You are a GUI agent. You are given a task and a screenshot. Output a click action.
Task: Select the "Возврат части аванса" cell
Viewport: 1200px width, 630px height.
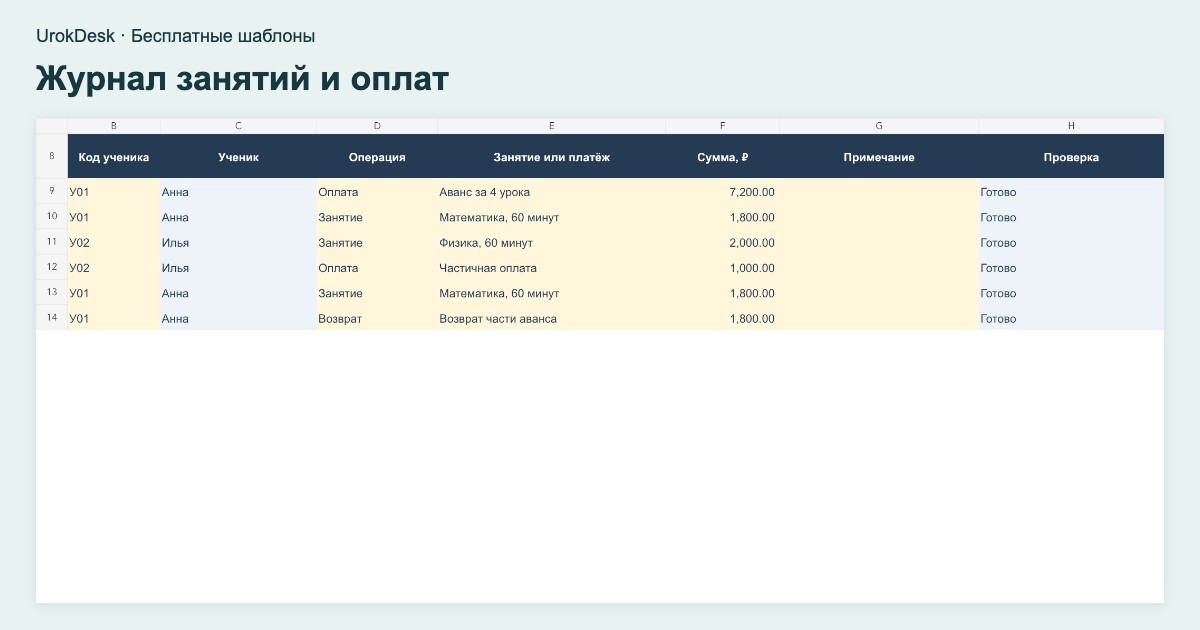(552, 319)
